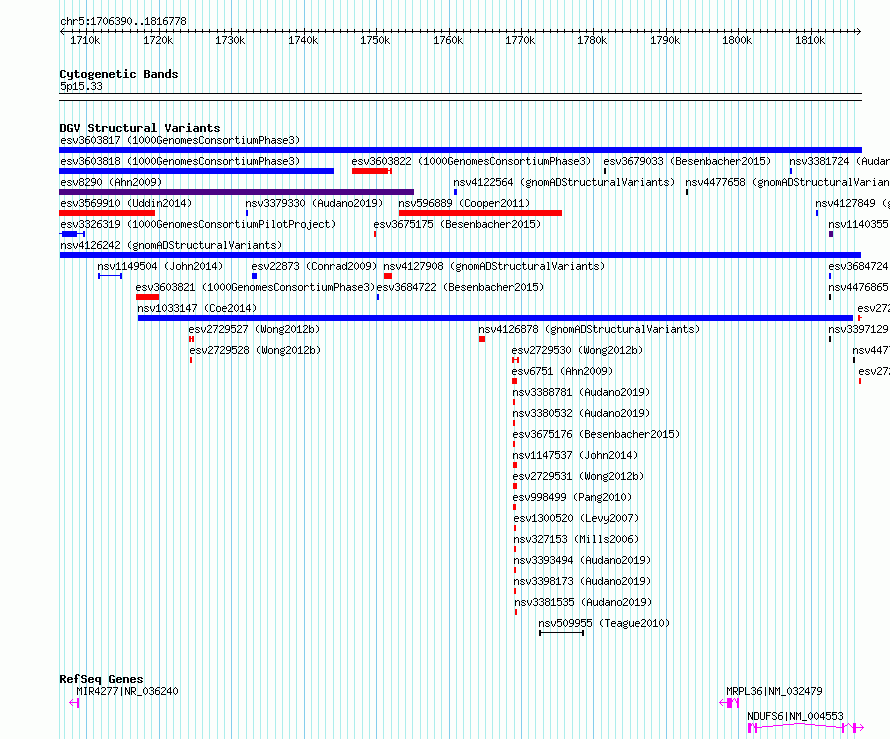Select the nsv509955 (Teague2010) black span glyph
The width and height of the screenshot is (890, 739).
tap(561, 633)
